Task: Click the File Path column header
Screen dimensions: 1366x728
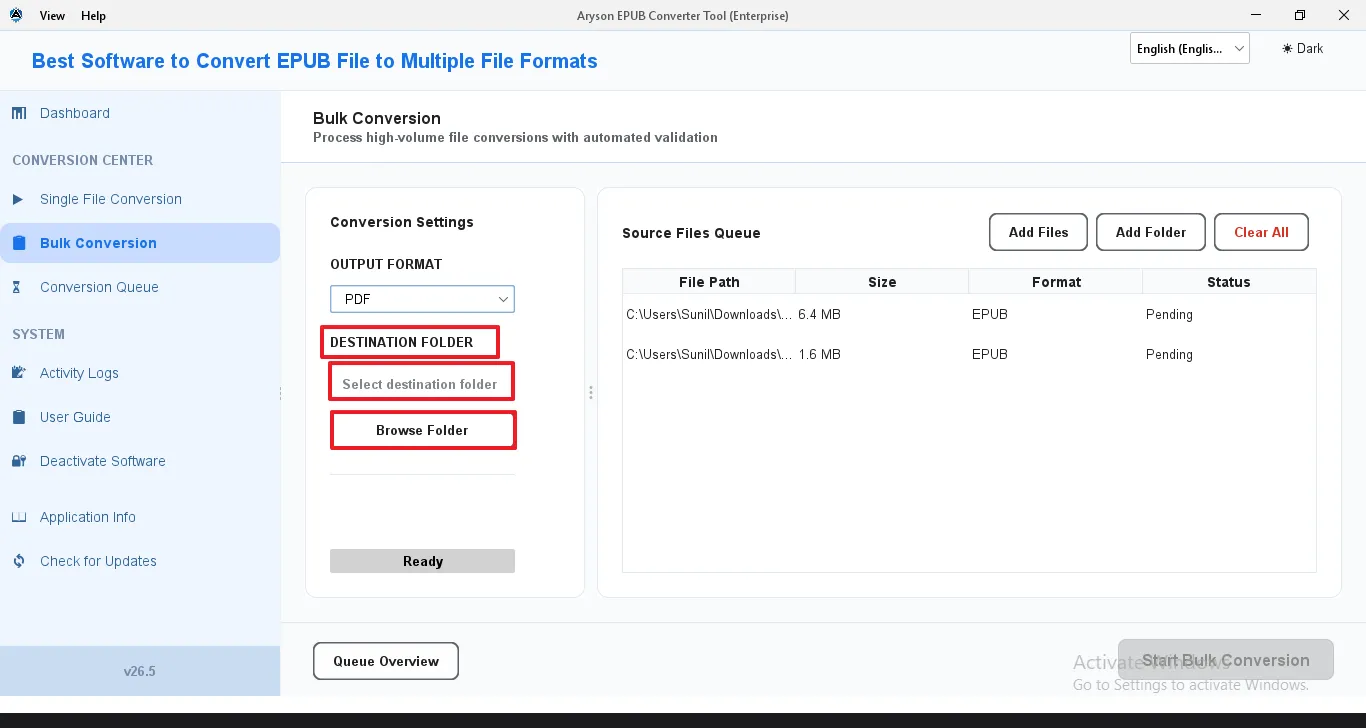Action: pyautogui.click(x=709, y=282)
